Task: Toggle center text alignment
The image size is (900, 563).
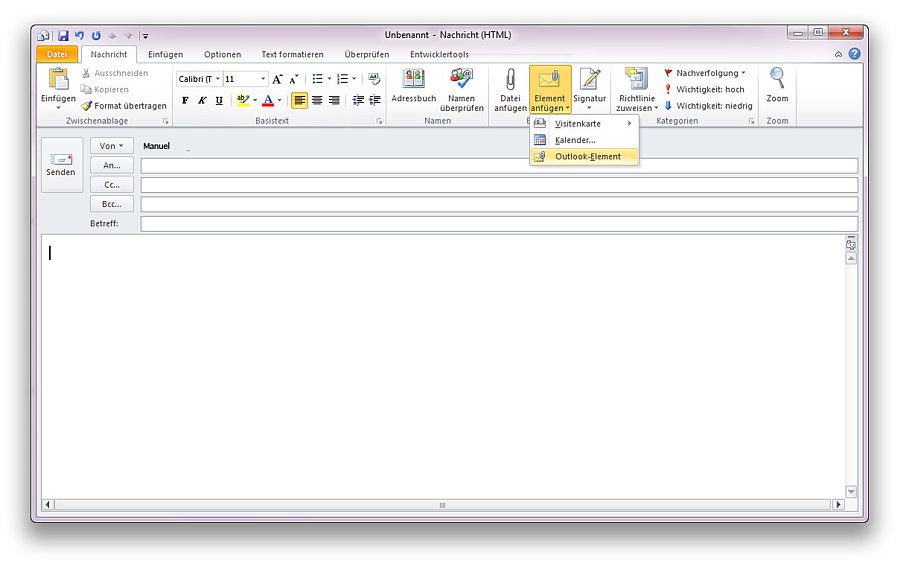Action: [x=317, y=100]
